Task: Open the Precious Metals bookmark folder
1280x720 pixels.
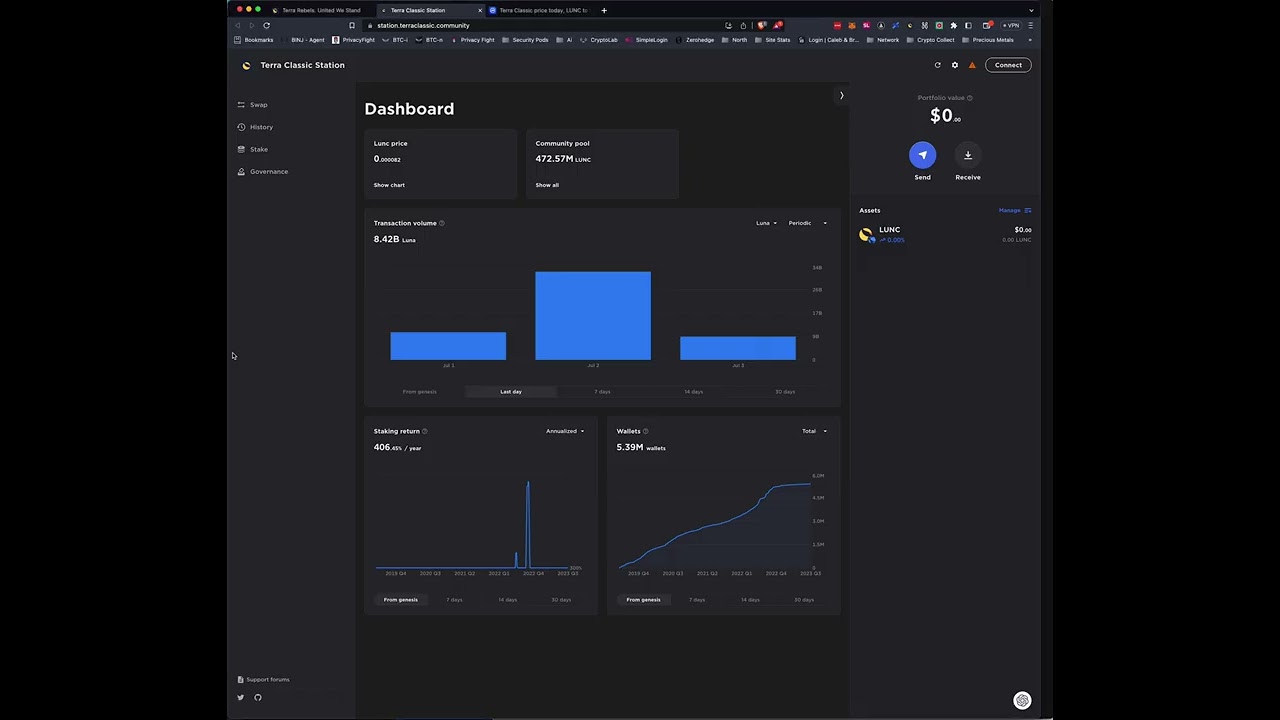Action: click(x=988, y=40)
